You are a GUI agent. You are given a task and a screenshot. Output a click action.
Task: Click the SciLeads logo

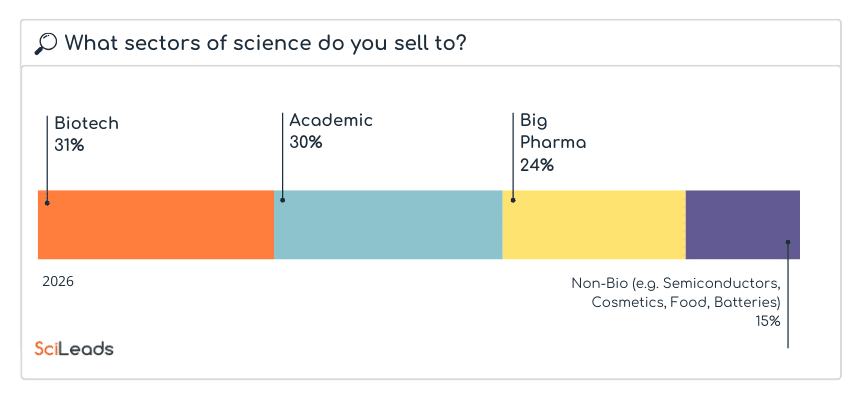[74, 349]
